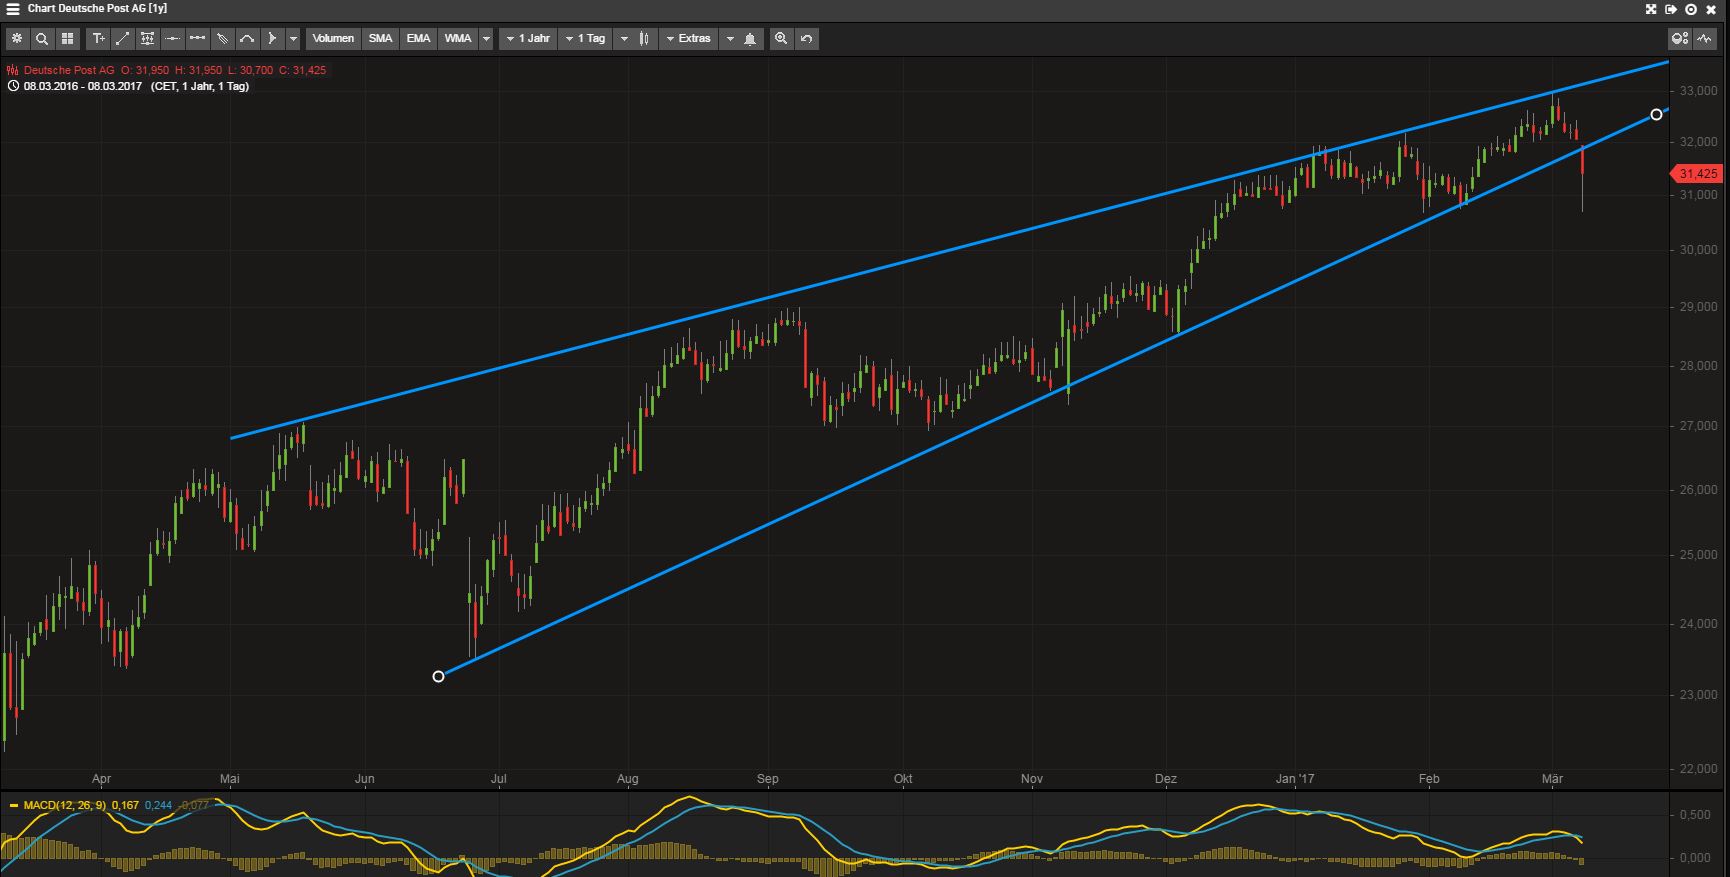
Task: Click the 'Deutsche Post AG' instrument label
Action: pyautogui.click(x=69, y=70)
